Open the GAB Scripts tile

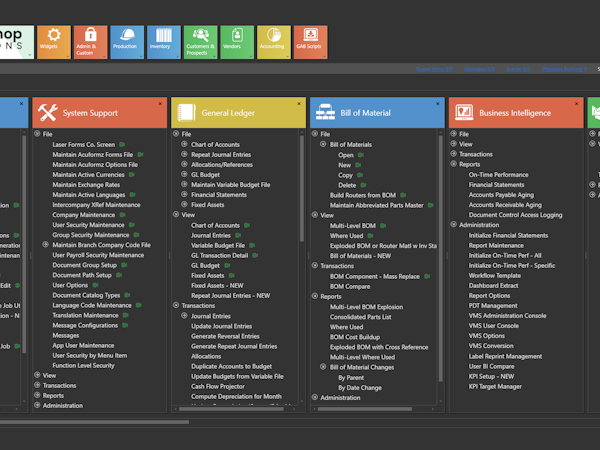pyautogui.click(x=310, y=42)
